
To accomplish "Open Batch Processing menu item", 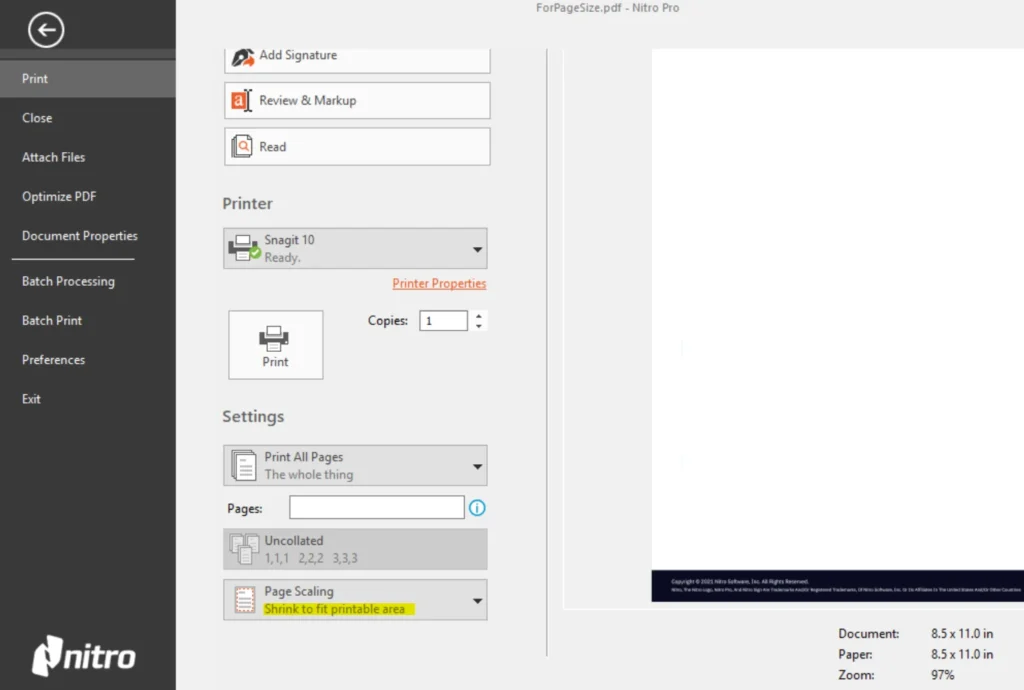I will coord(69,281).
